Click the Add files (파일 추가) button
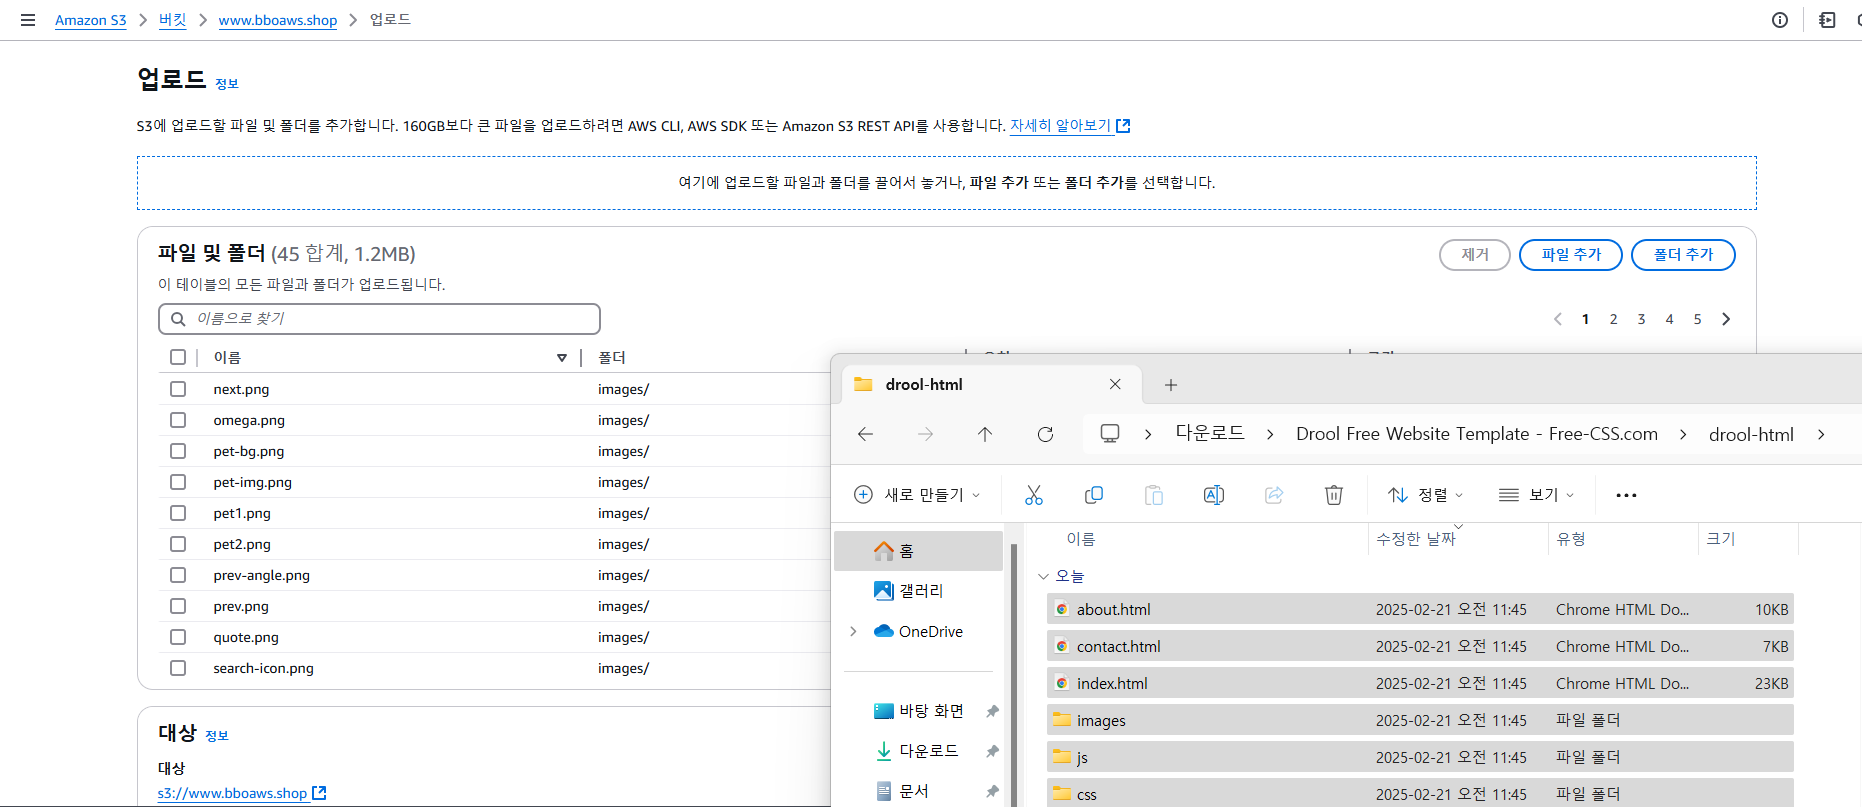Screen dimensions: 1862x807 (x=1571, y=255)
